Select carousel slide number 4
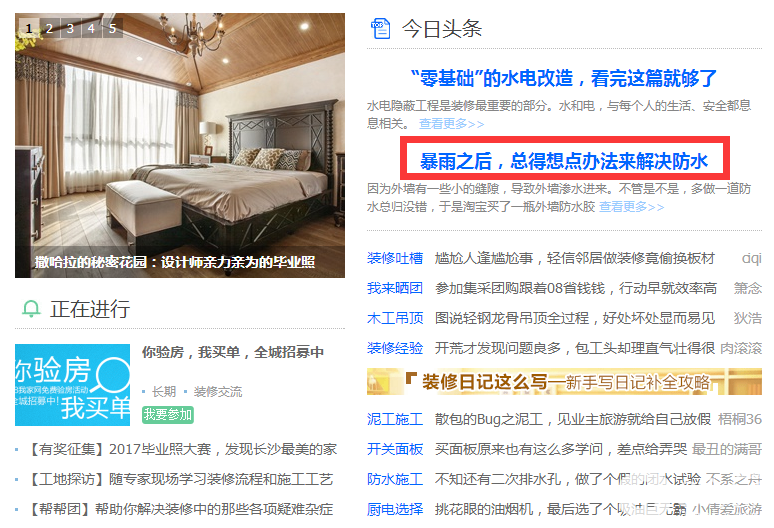The image size is (774, 528). click(91, 28)
